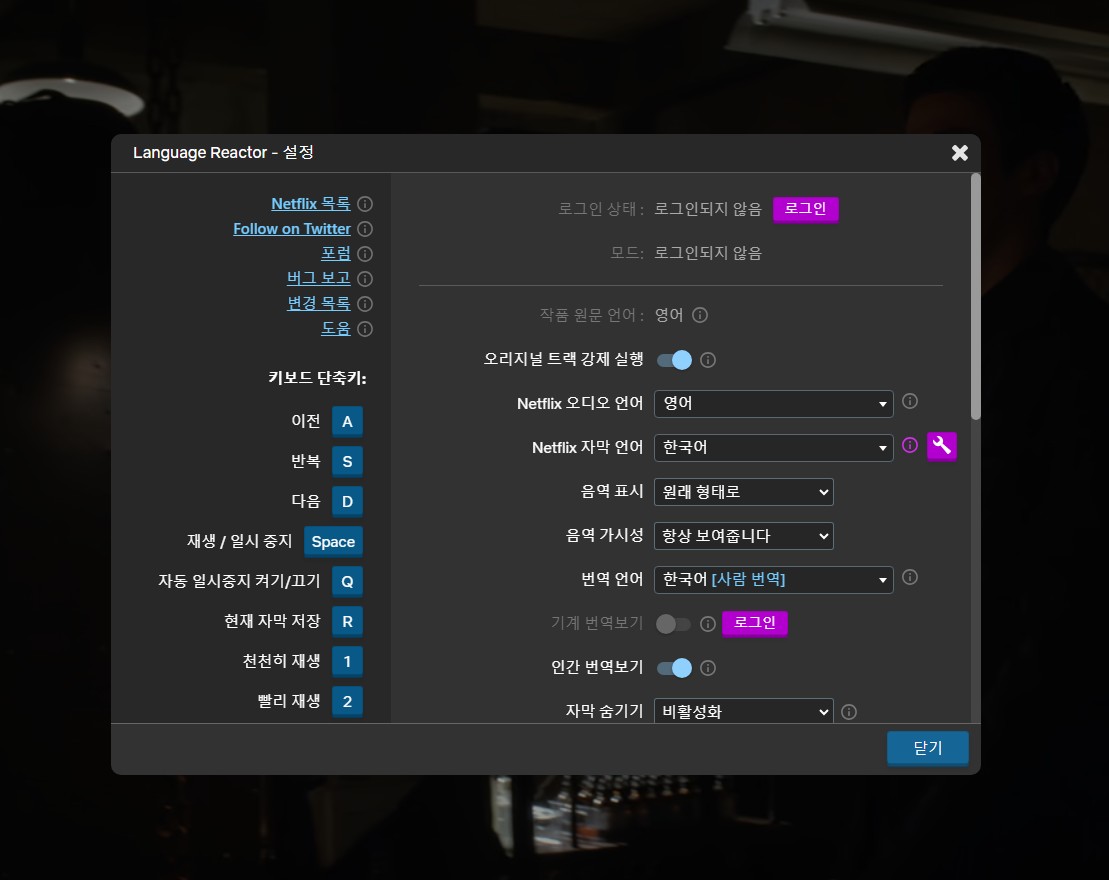Click info icon next to 도움 link
1109x880 pixels.
click(365, 329)
